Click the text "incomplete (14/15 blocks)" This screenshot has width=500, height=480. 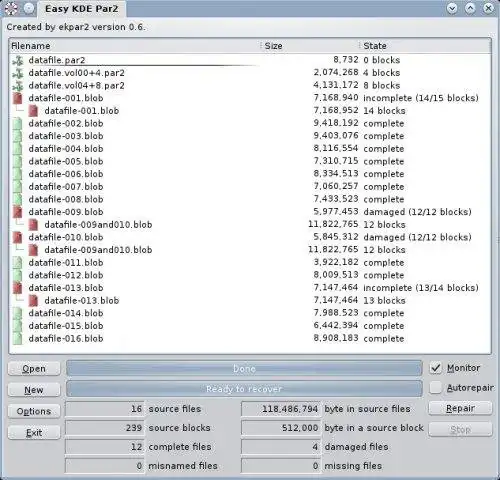[421, 98]
